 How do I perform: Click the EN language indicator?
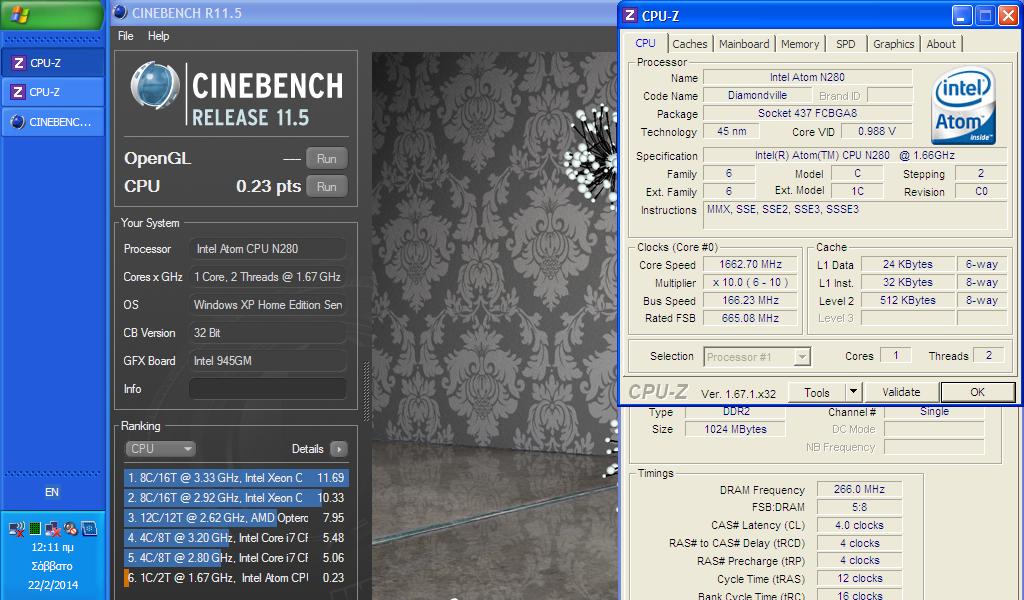52,492
